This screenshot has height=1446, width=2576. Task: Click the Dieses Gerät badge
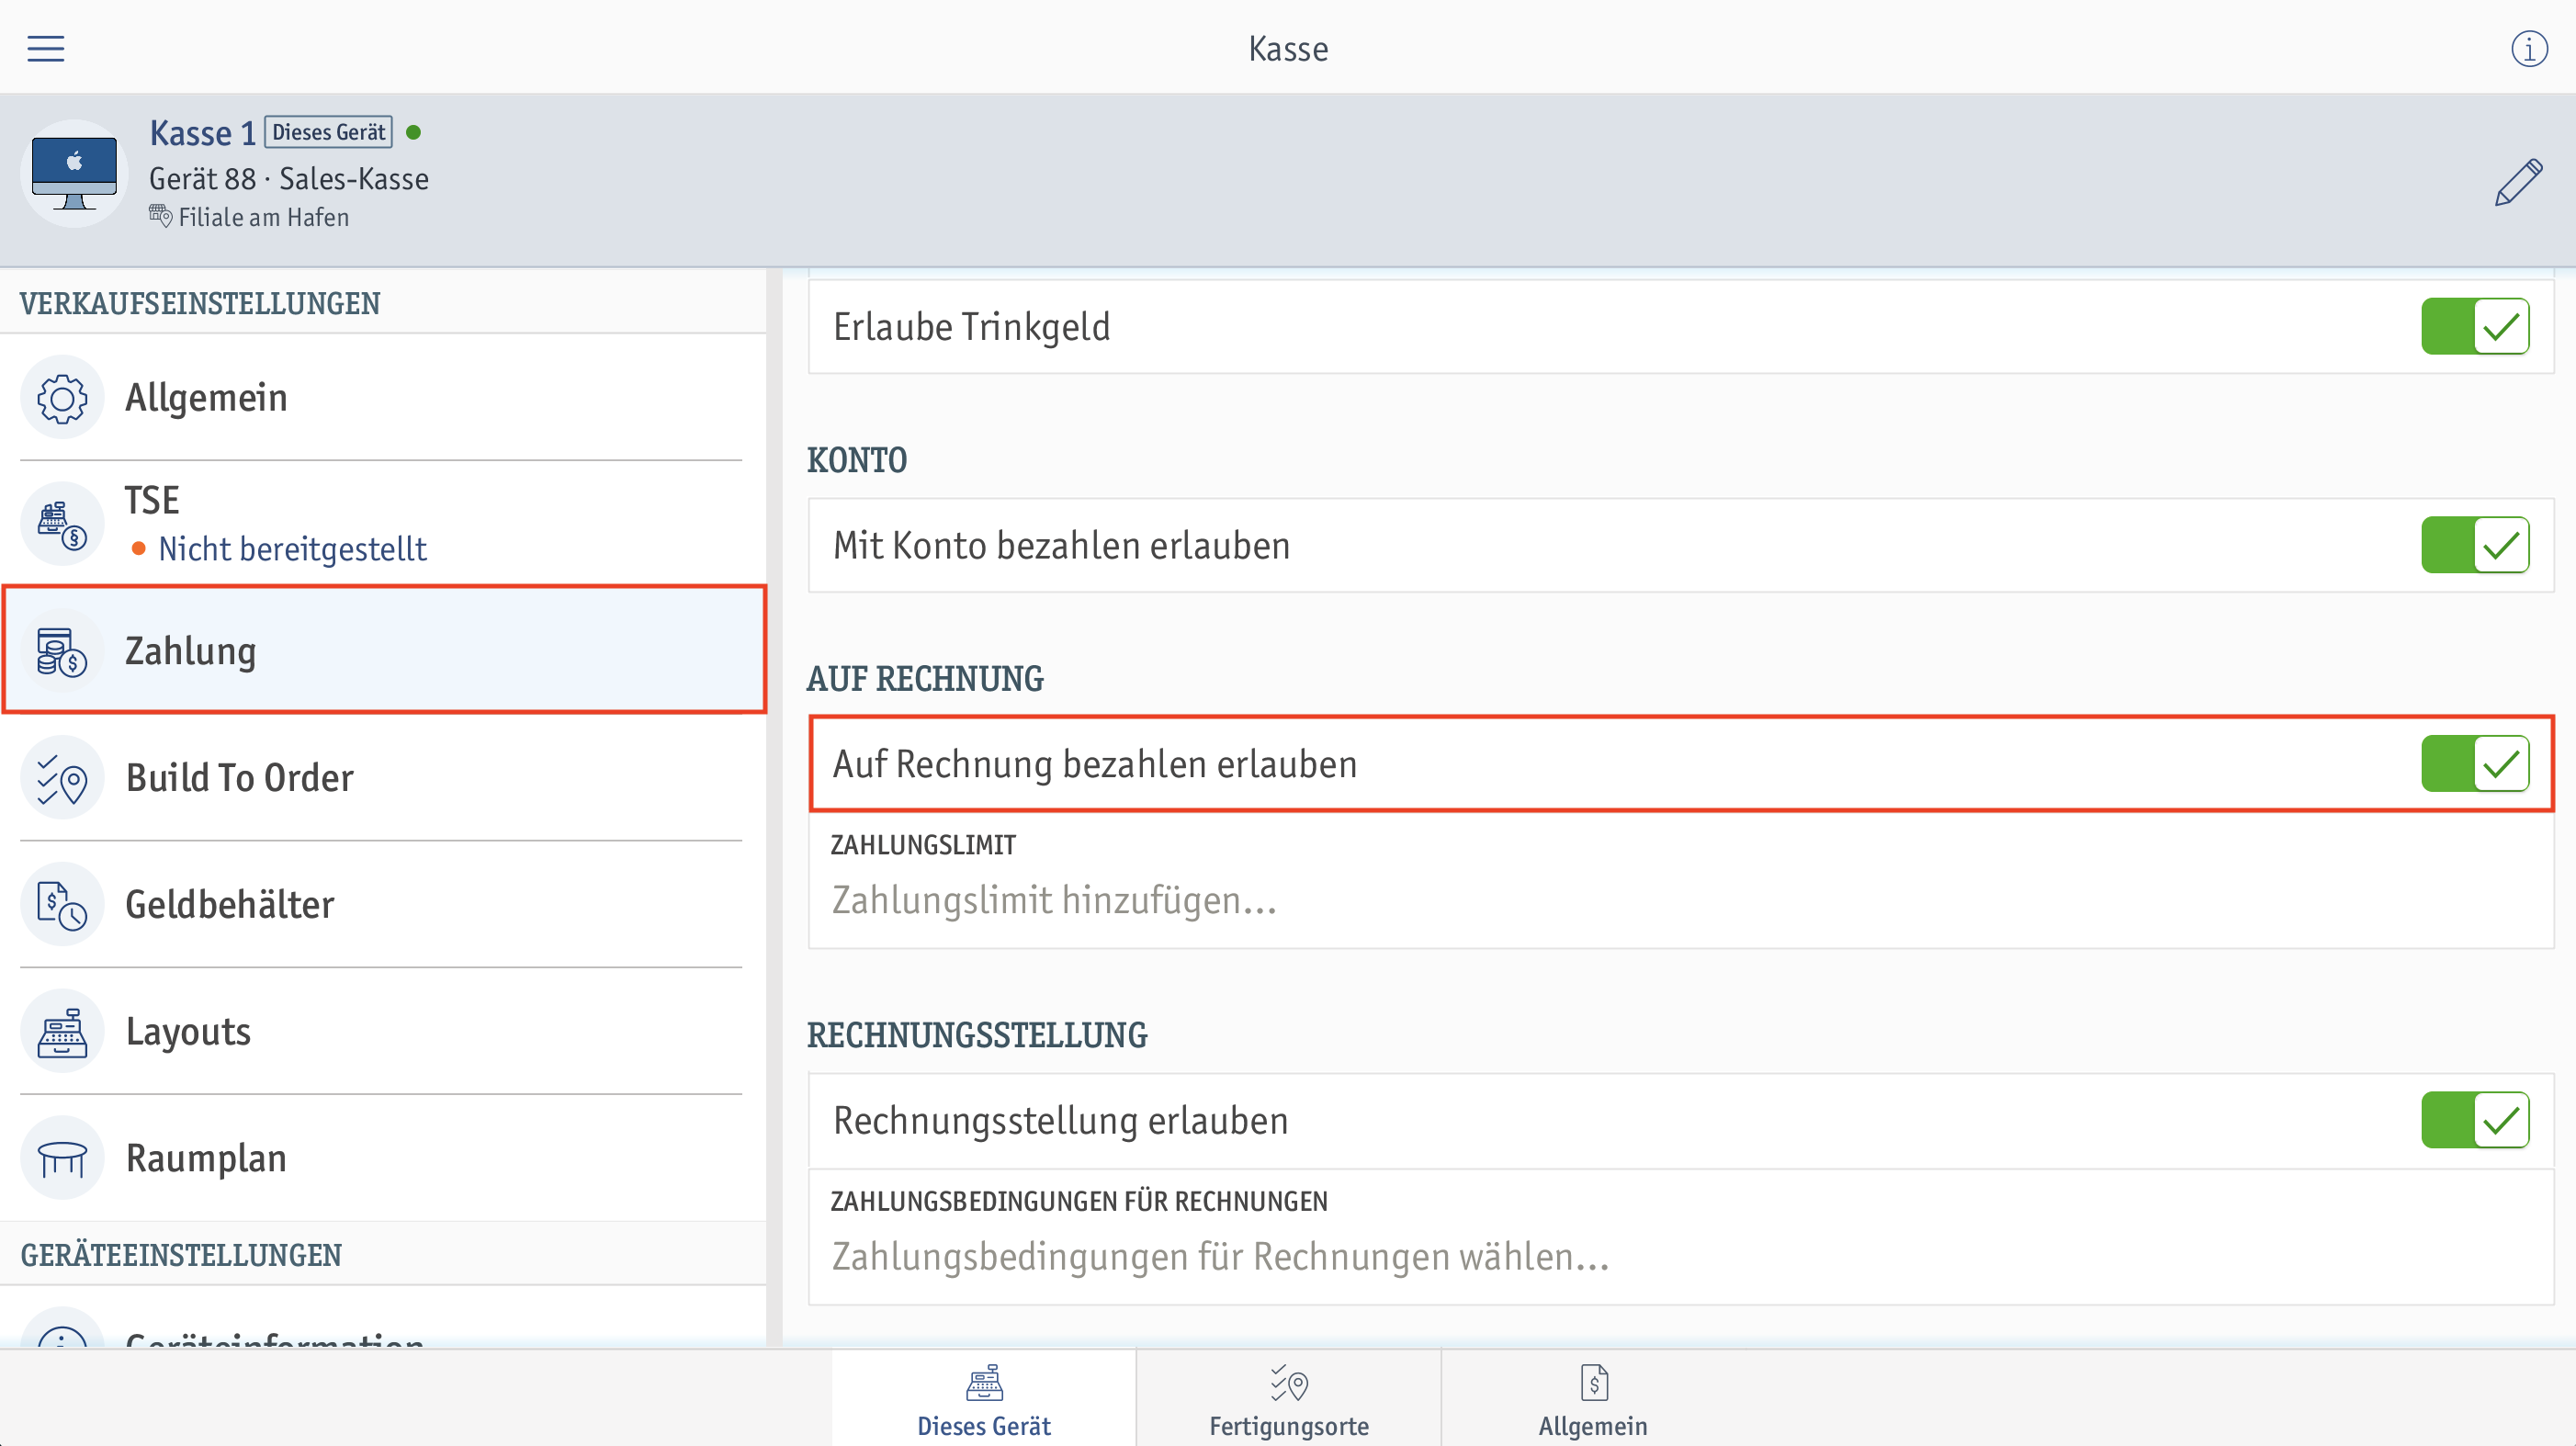click(x=329, y=132)
